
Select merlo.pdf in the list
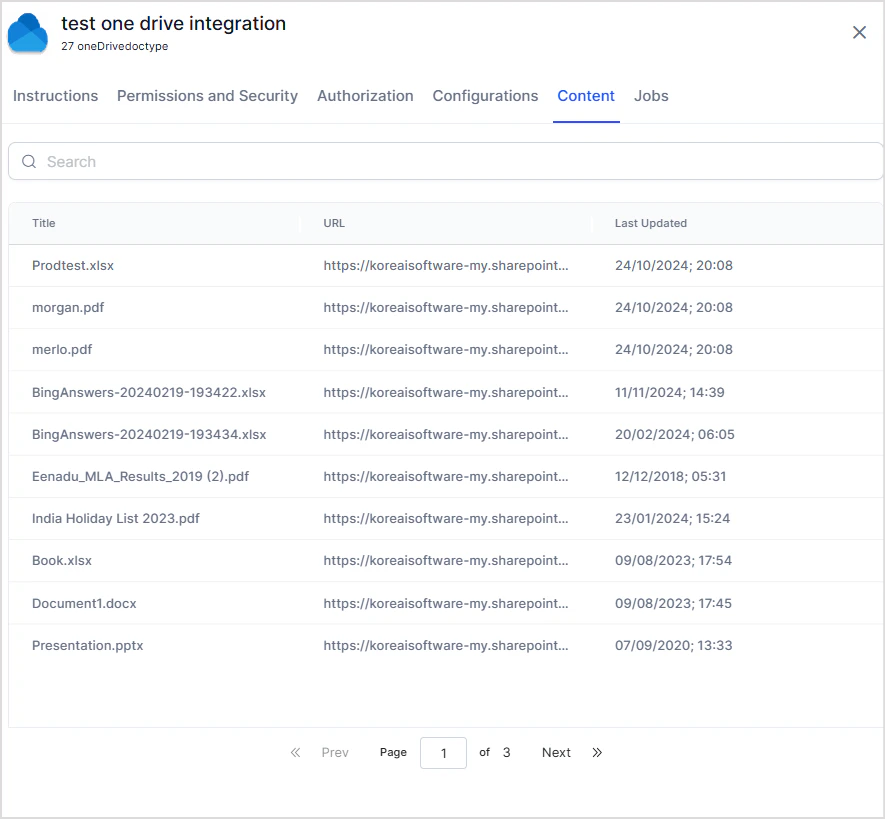click(62, 349)
